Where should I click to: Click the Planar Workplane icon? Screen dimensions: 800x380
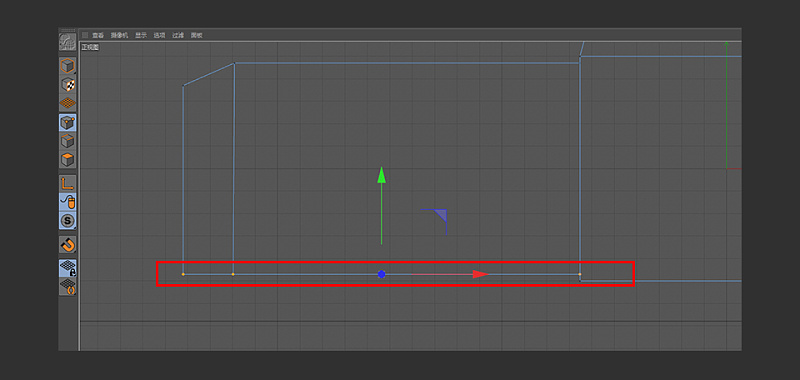click(x=67, y=287)
